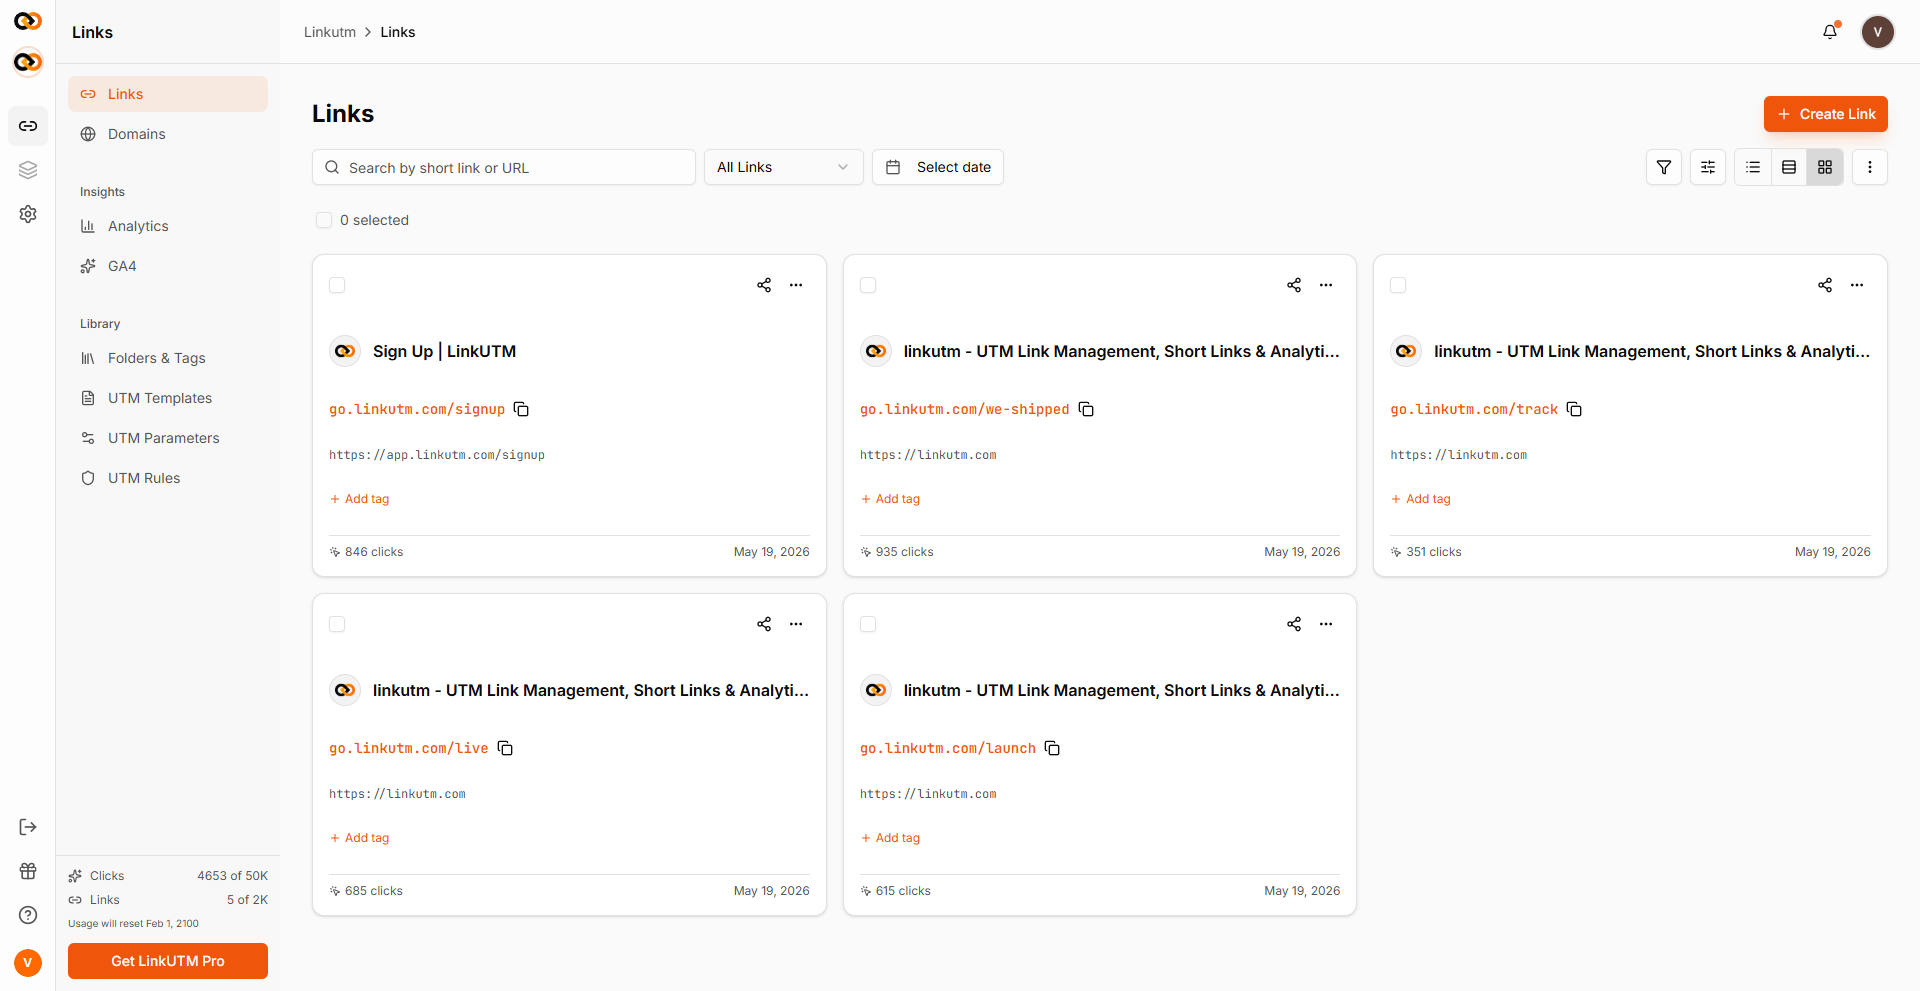This screenshot has height=991, width=1920.
Task: Open the V user avatar menu
Action: [x=1877, y=32]
